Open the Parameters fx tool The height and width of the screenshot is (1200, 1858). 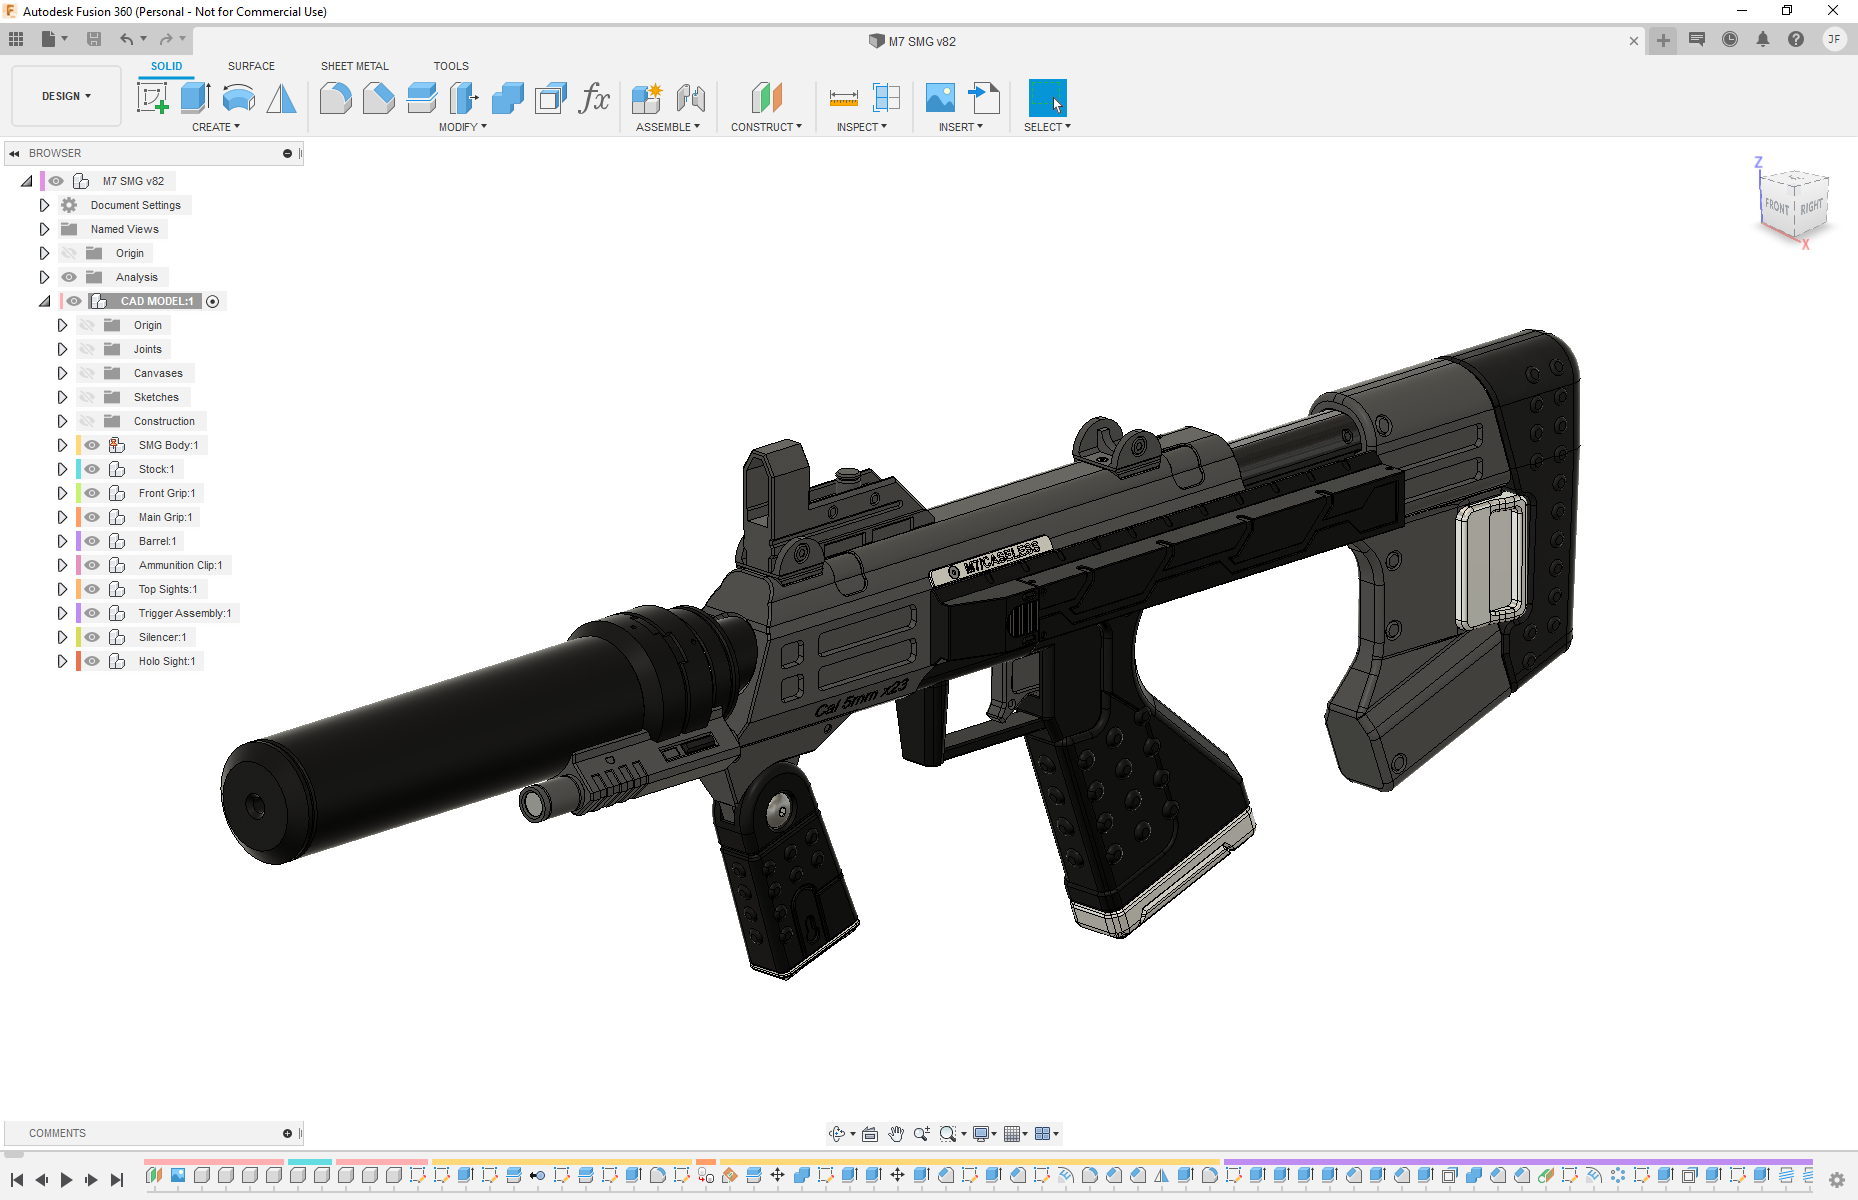(x=594, y=98)
